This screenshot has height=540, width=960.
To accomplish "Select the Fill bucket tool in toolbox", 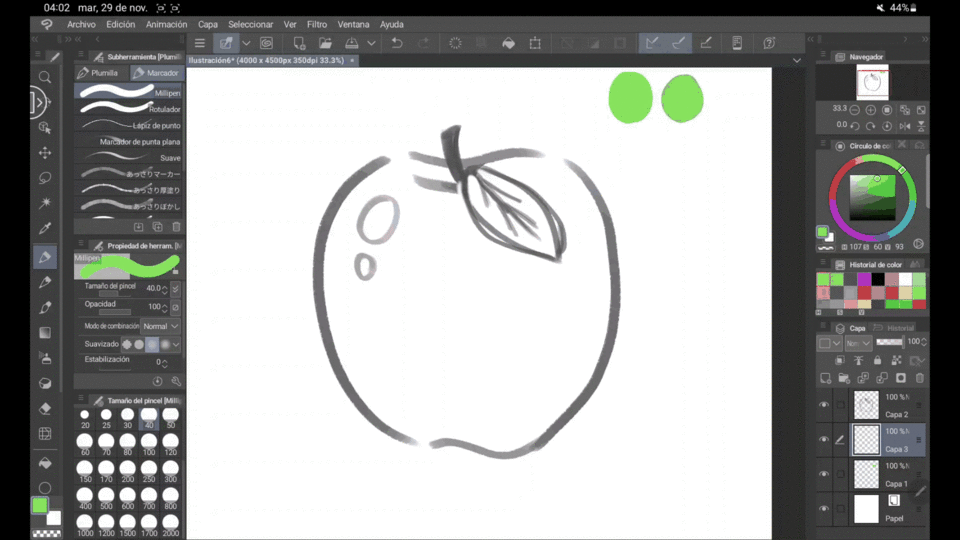I will 45,463.
